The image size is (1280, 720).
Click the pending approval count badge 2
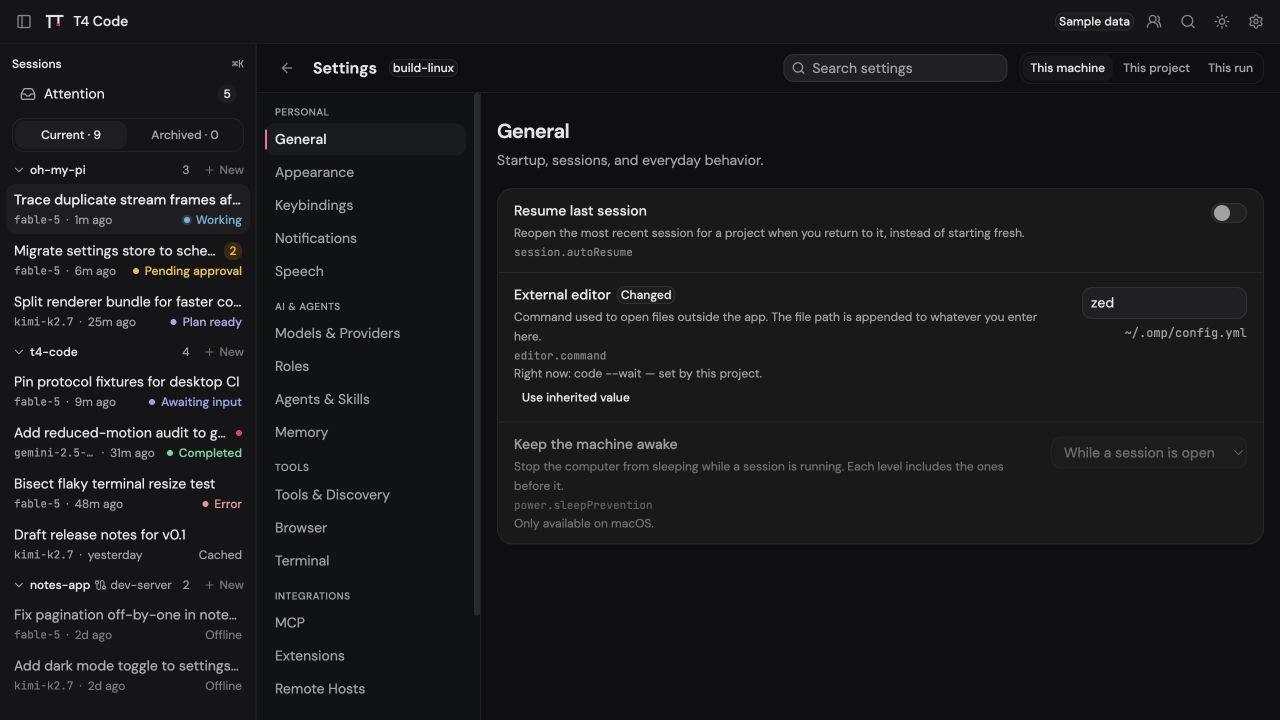233,251
